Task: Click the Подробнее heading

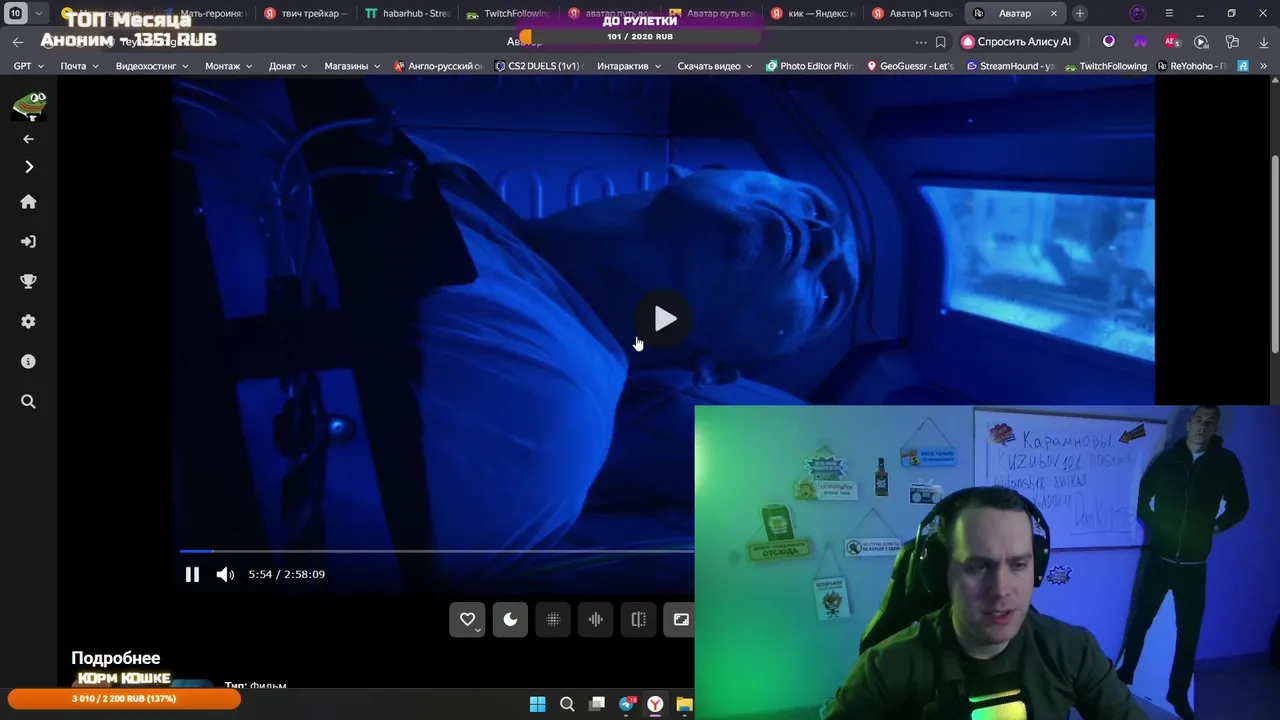Action: [115, 658]
